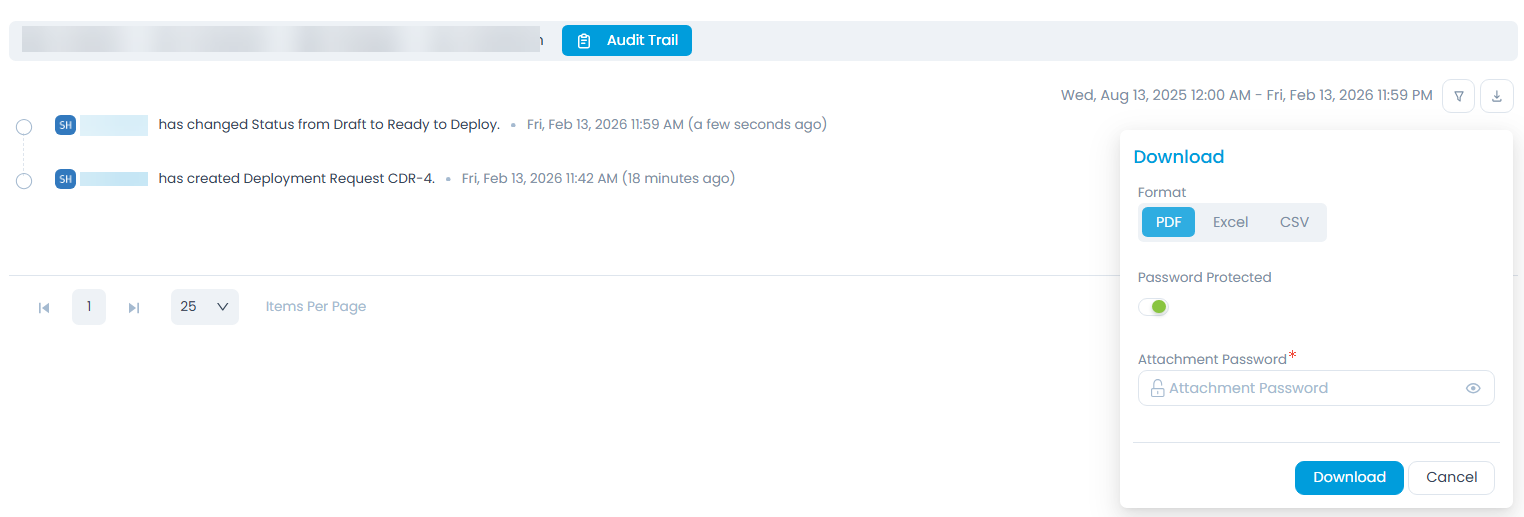Open the 25 items per page dropdown

205,307
